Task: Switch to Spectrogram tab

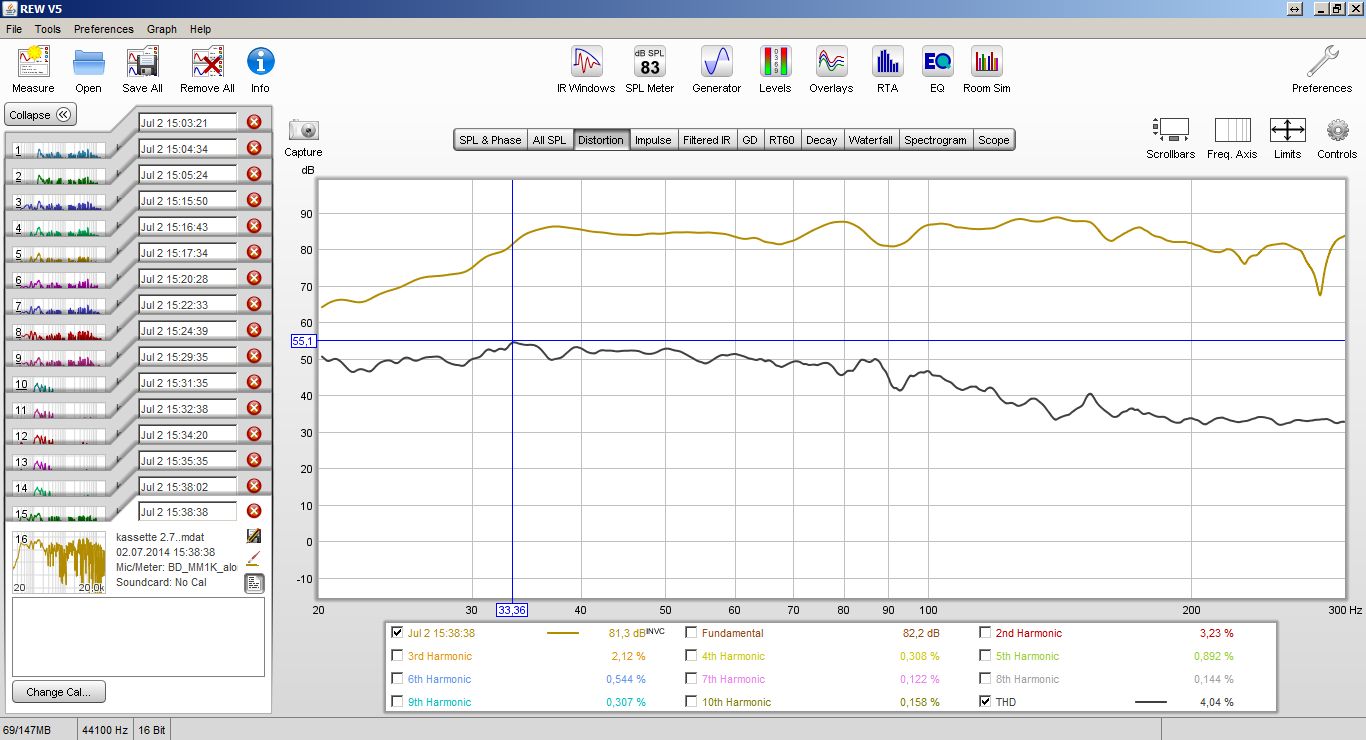Action: coord(935,140)
